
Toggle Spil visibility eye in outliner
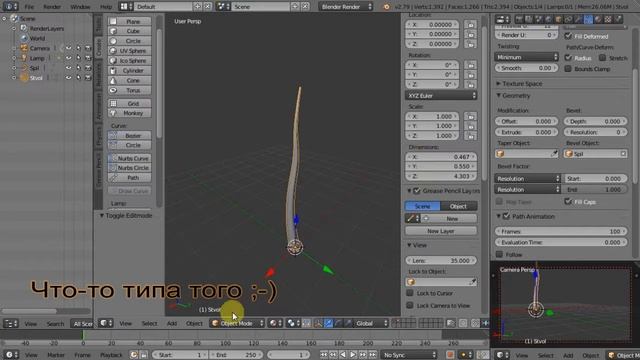[69, 68]
